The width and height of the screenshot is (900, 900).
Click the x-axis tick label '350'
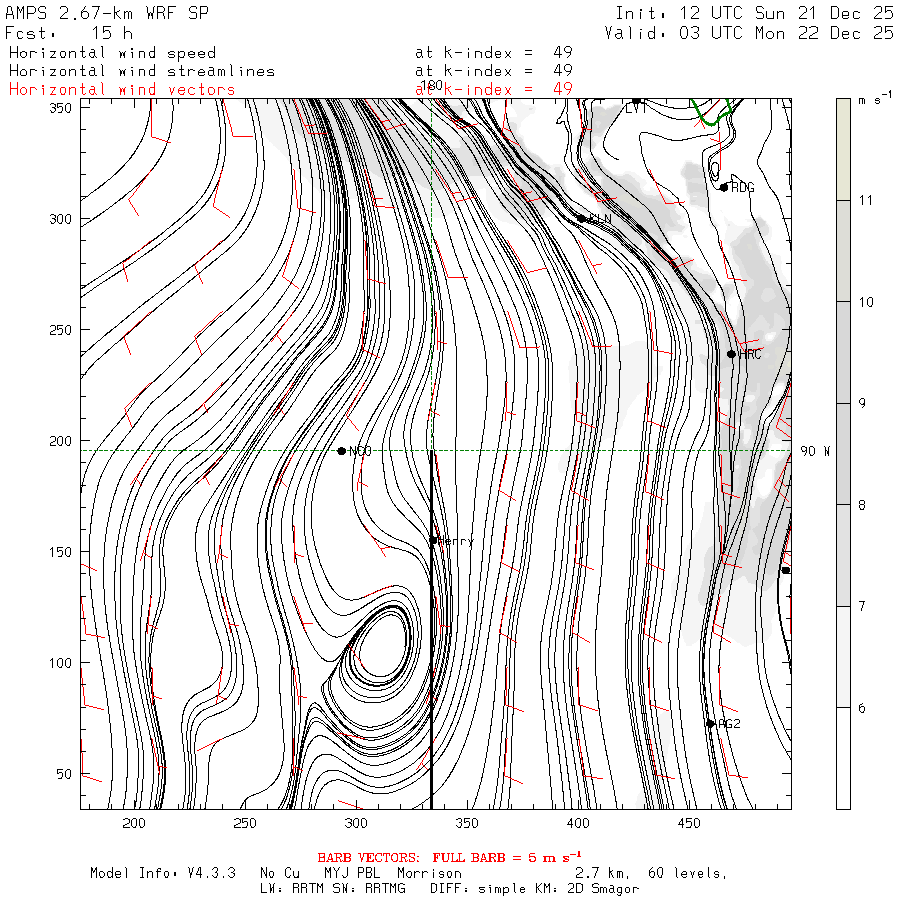coord(467,823)
